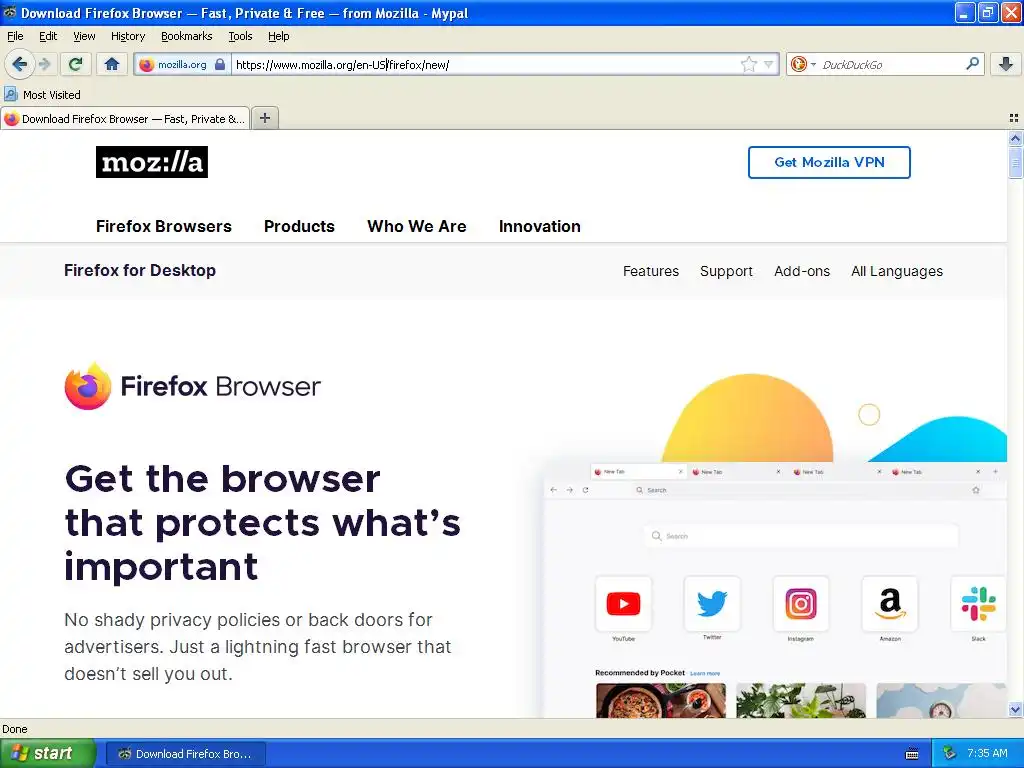Open the Edit menu

tap(48, 36)
